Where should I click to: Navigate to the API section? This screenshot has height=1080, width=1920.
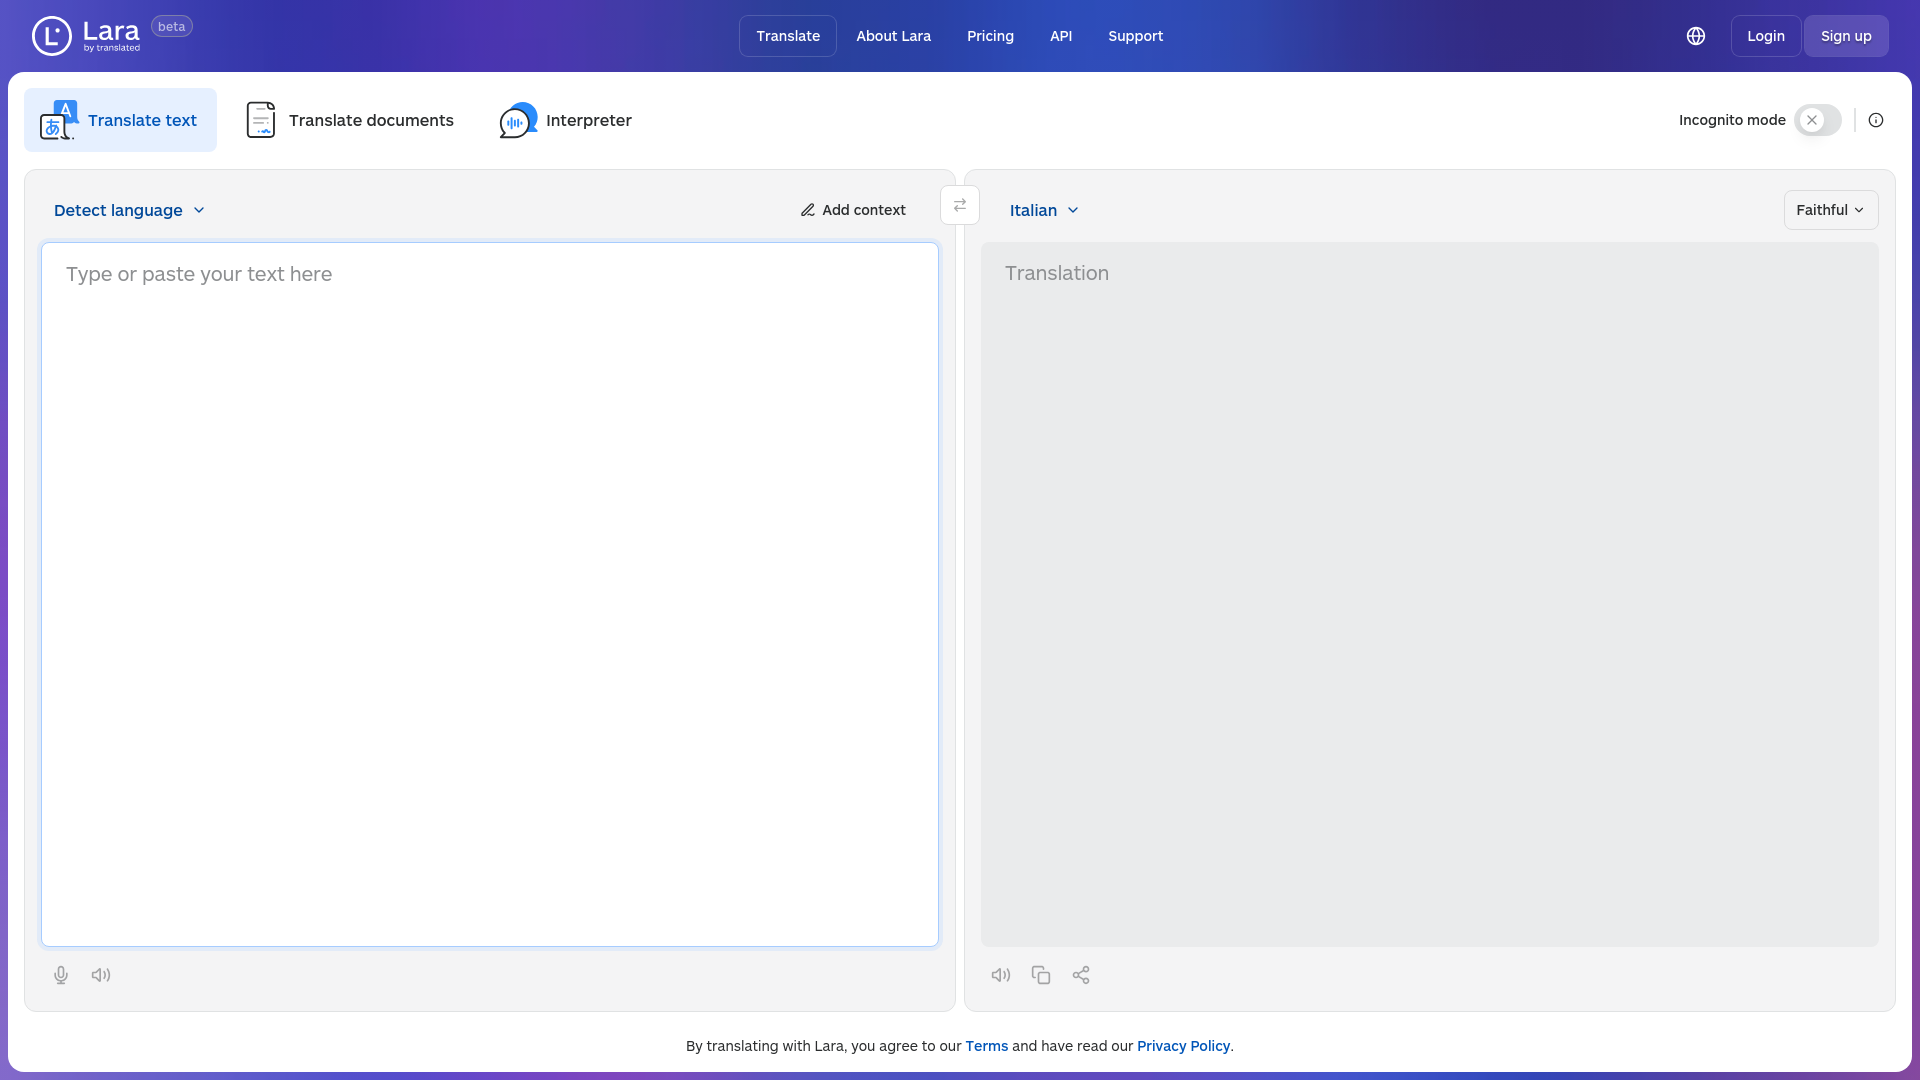click(x=1061, y=36)
